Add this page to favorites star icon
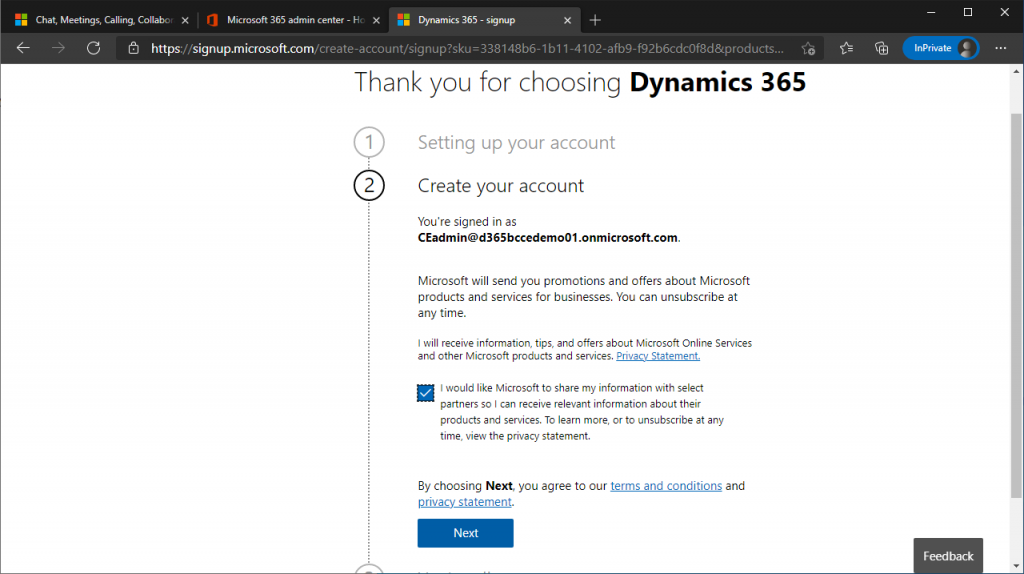 [808, 48]
